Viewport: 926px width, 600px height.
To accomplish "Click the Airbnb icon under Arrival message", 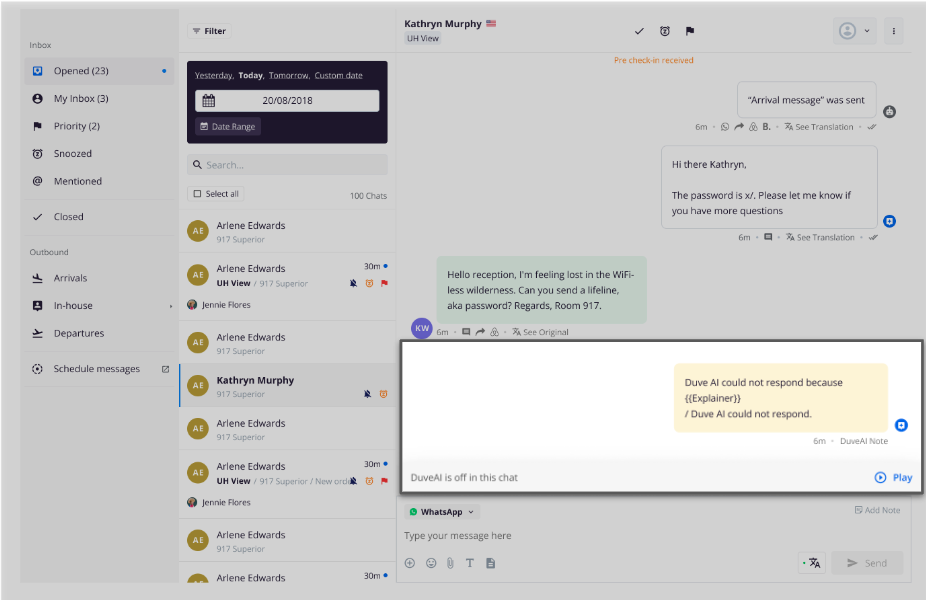I will [753, 127].
